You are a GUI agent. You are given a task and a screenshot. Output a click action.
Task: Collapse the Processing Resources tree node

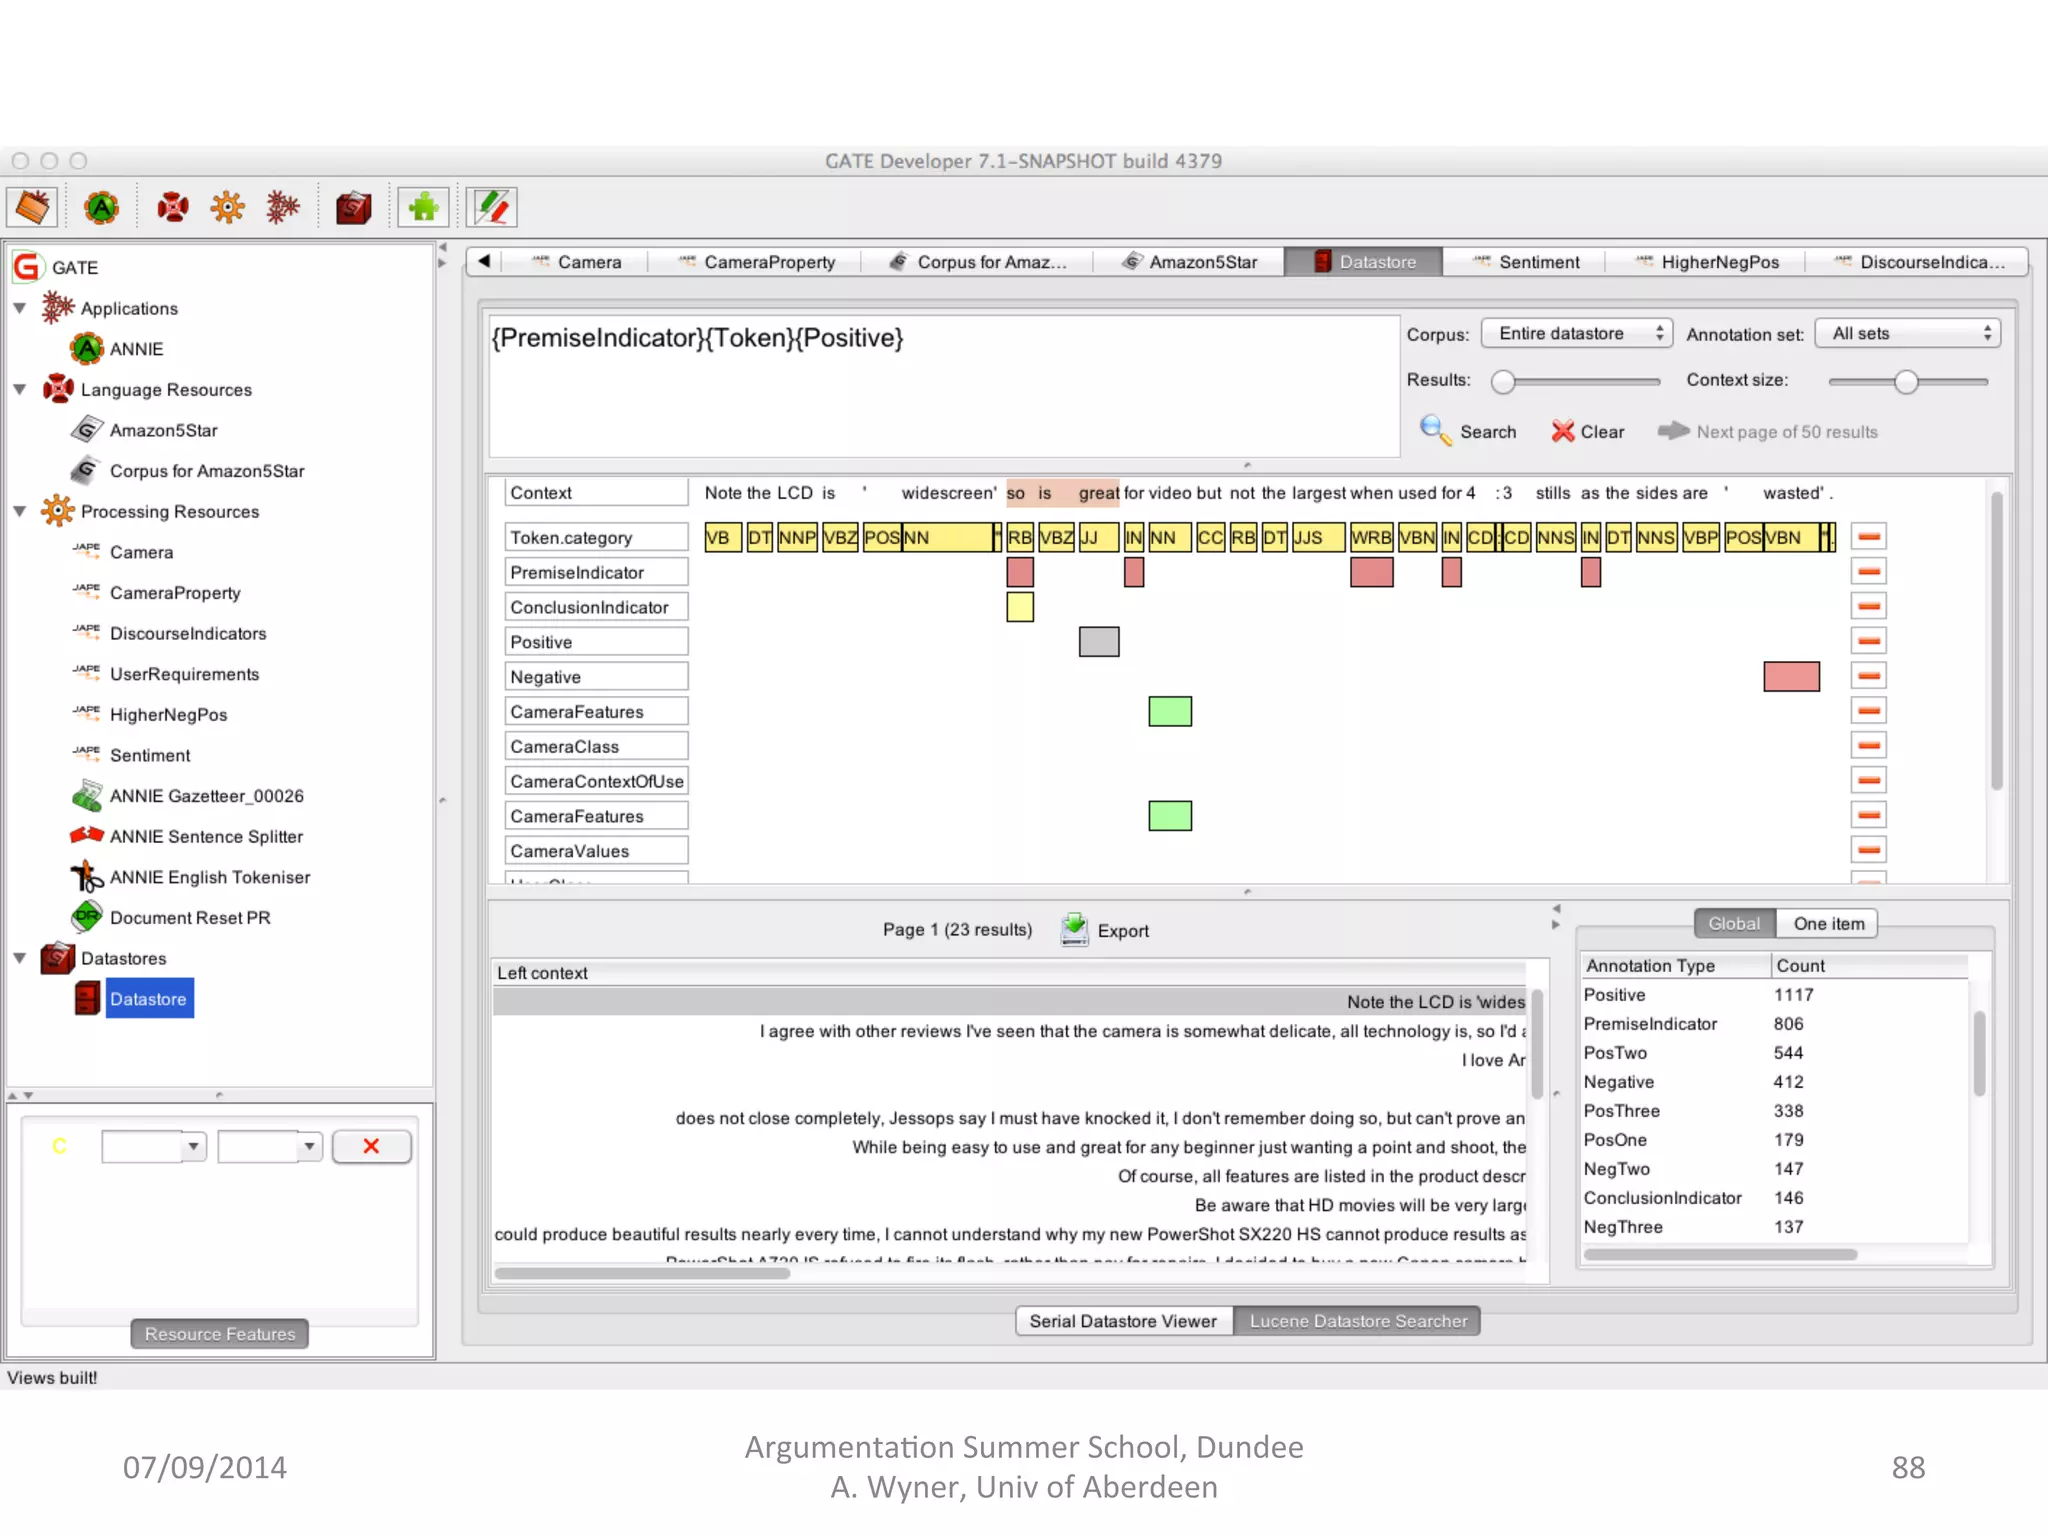20,511
